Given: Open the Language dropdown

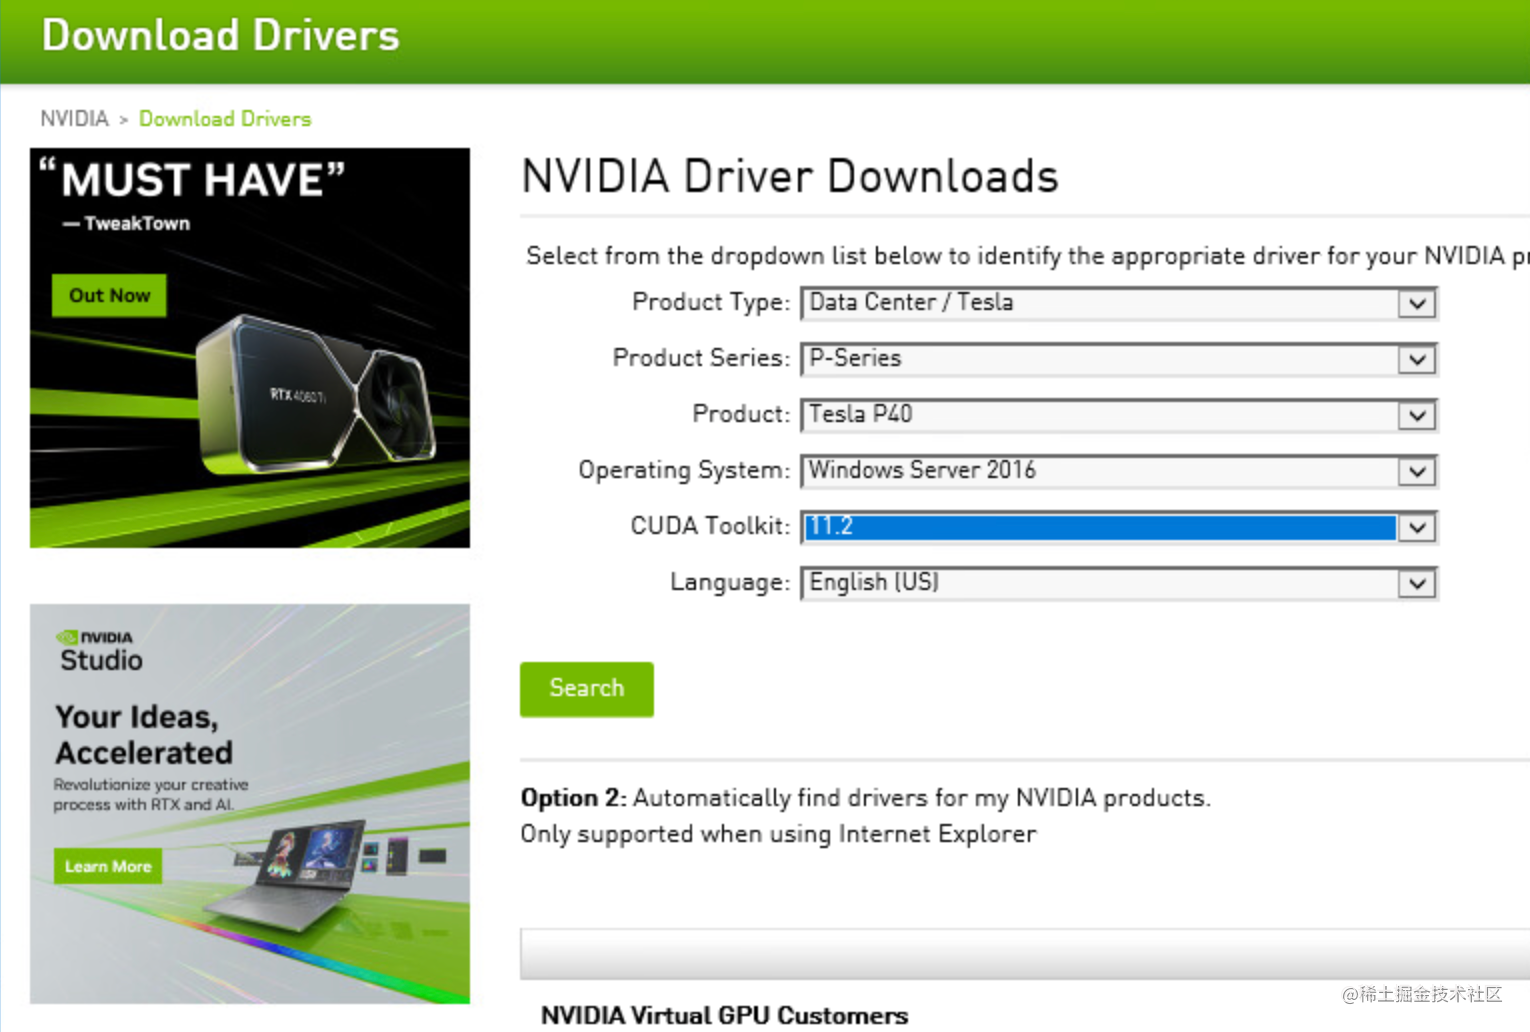Looking at the screenshot, I should [x=1118, y=583].
